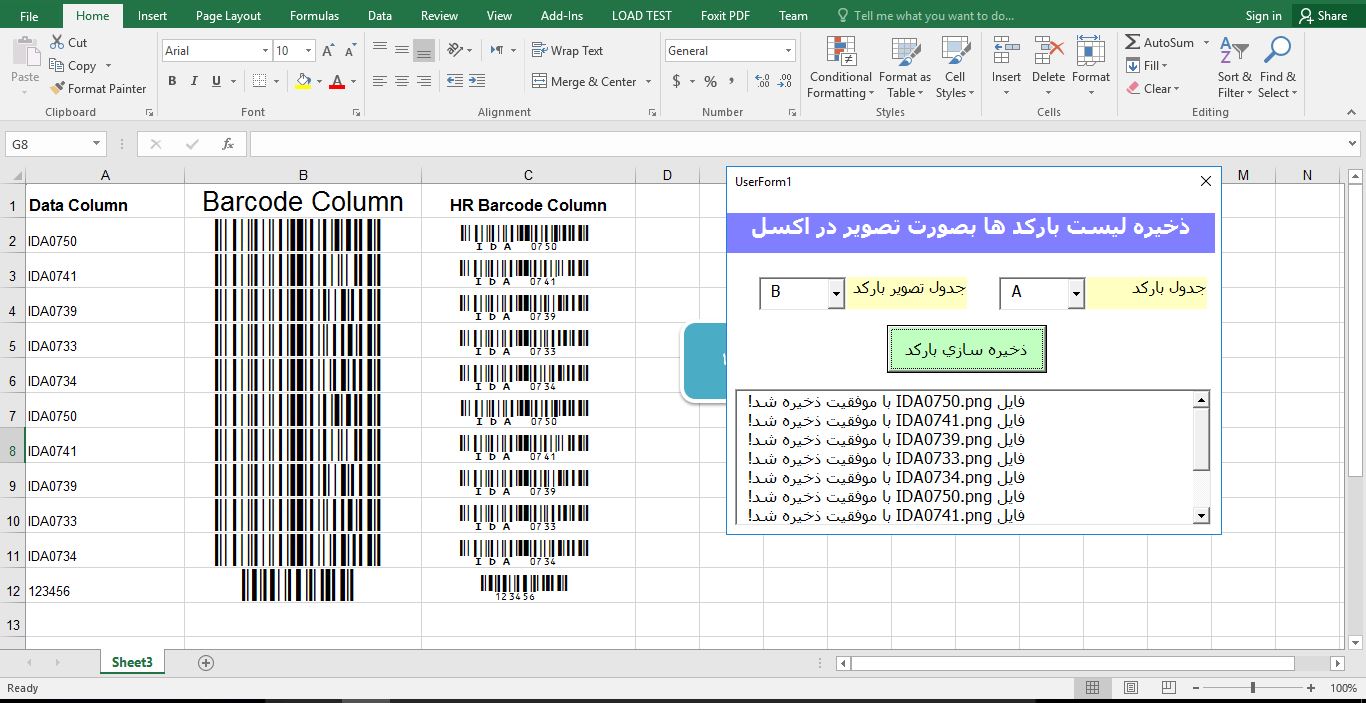Click the AutoSum sigma icon

pyautogui.click(x=1133, y=42)
